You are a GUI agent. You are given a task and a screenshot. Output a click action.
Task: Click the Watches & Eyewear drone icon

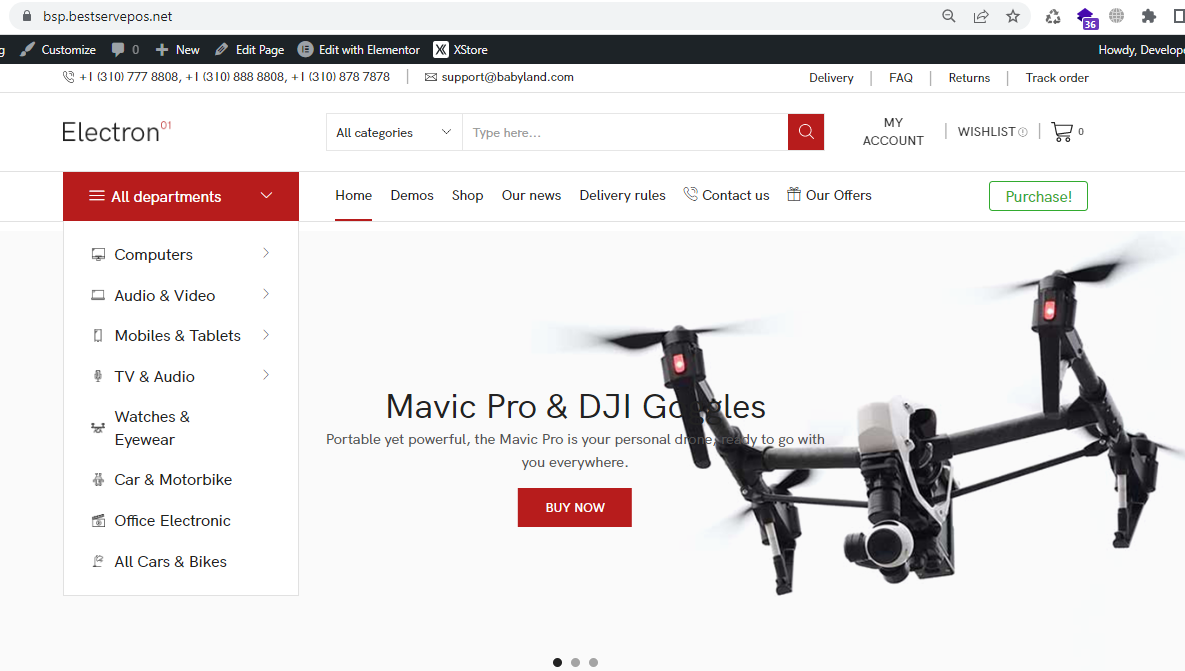pyautogui.click(x=97, y=428)
